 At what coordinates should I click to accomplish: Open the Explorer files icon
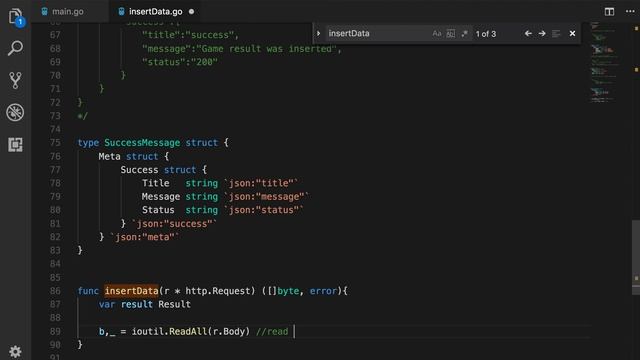click(16, 17)
